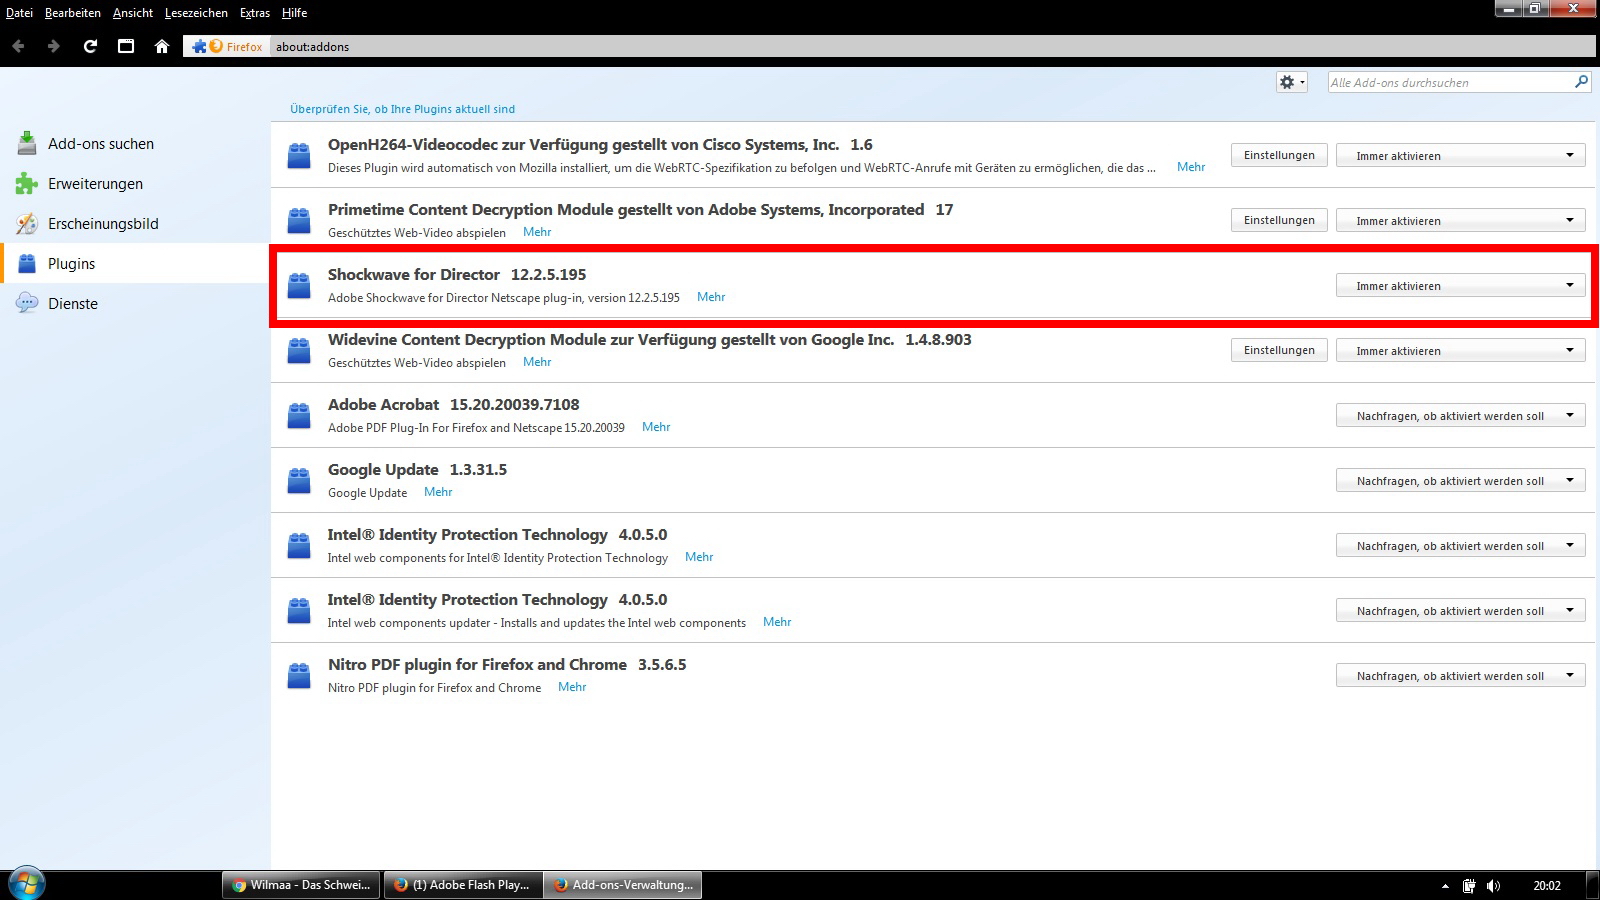
Task: Reload the current page
Action: 90,46
